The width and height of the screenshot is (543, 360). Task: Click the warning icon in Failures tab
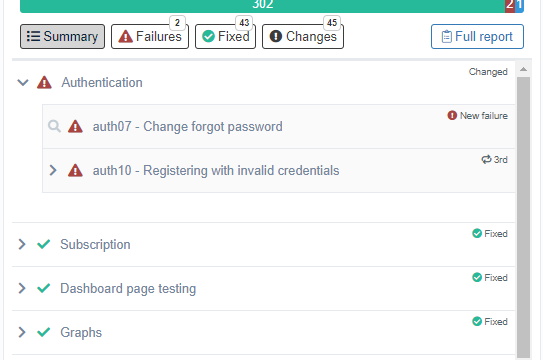125,36
